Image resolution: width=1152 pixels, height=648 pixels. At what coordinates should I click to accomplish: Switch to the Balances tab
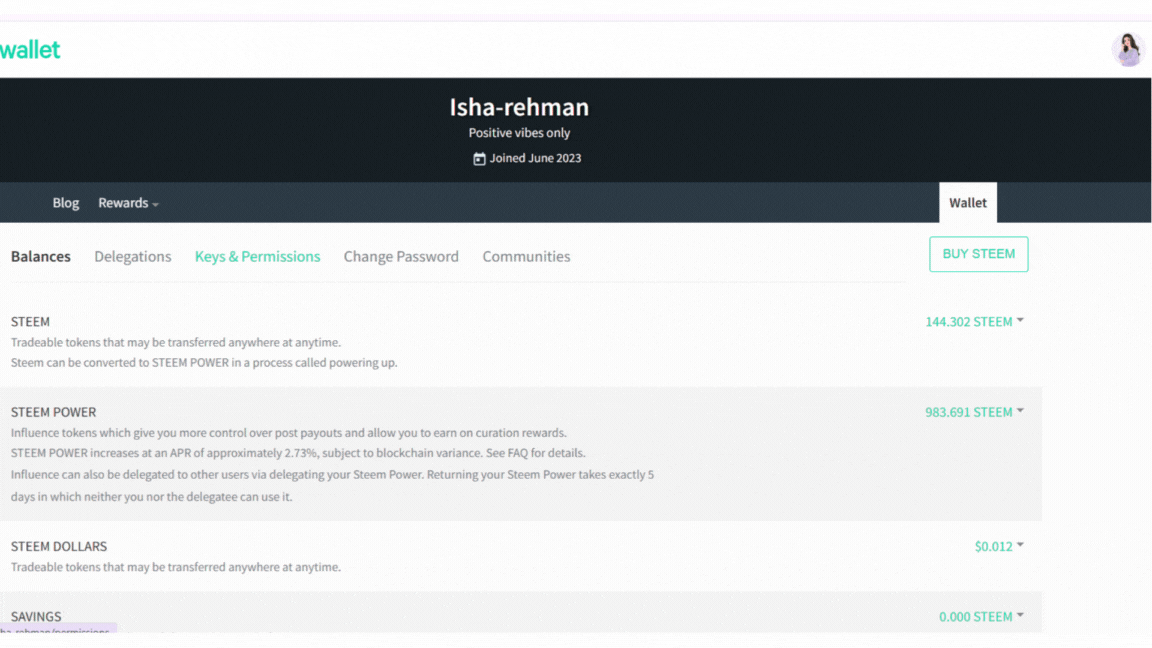click(40, 256)
